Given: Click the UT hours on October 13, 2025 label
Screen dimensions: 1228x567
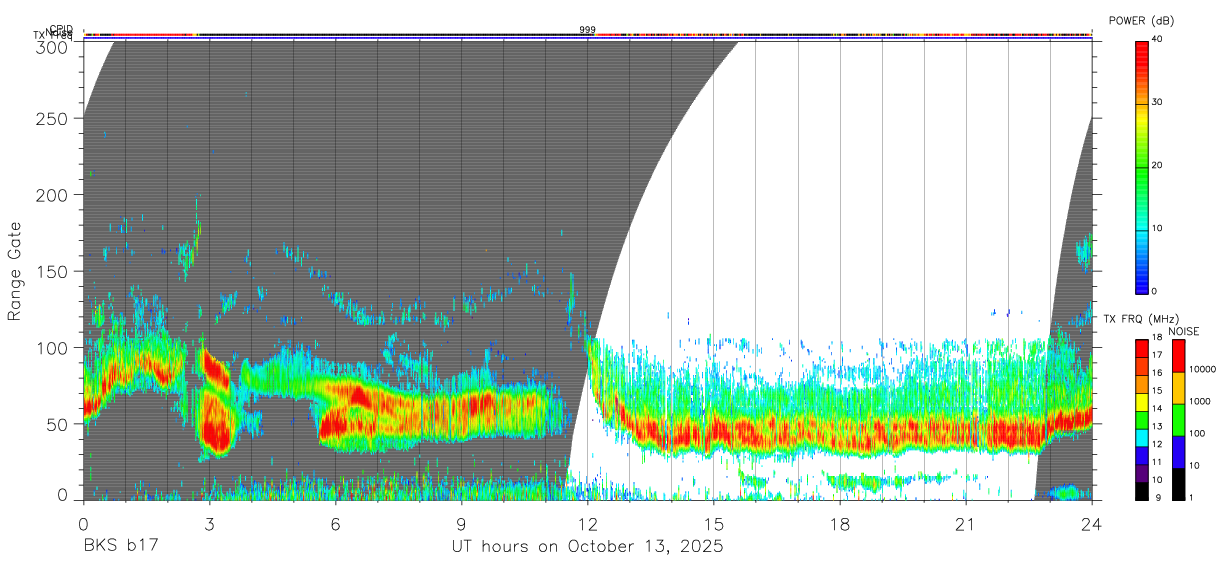Looking at the screenshot, I should pyautogui.click(x=586, y=546).
